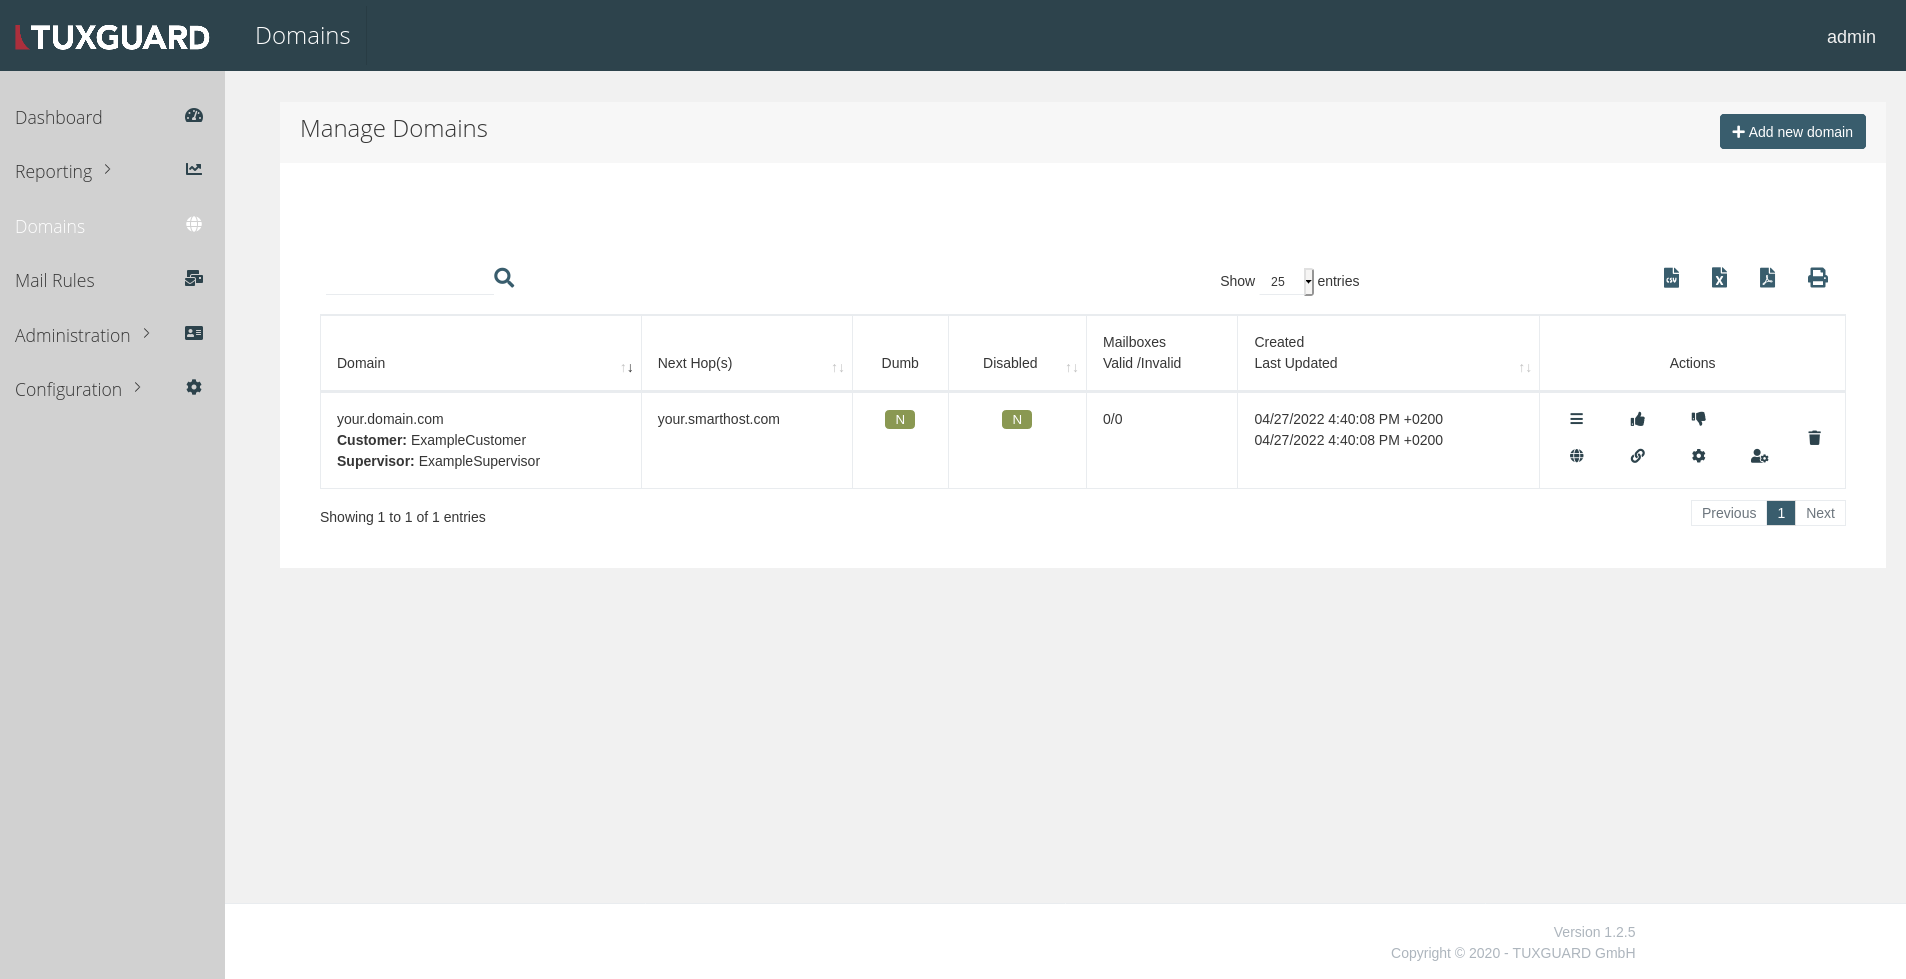The width and height of the screenshot is (1906, 979).
Task: Export the domain list as PDF
Action: coord(1767,278)
